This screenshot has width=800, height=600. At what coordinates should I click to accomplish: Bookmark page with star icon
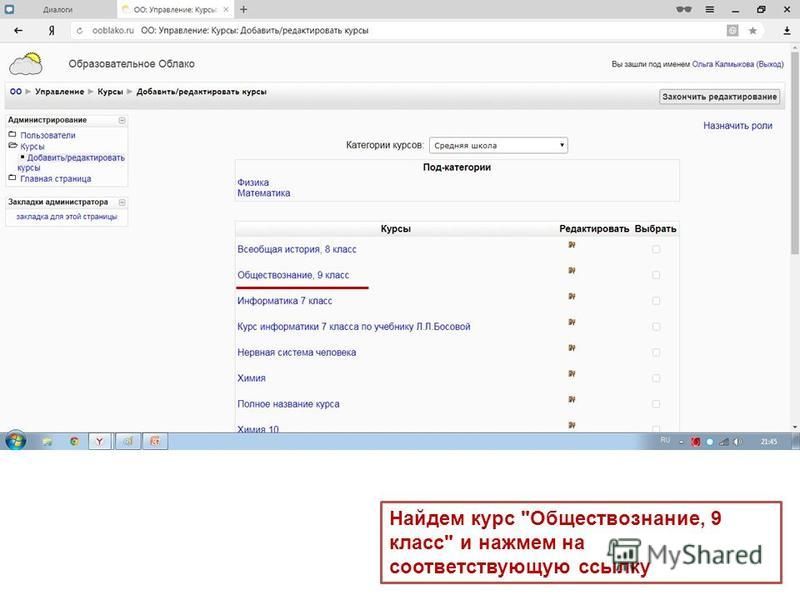click(x=753, y=31)
